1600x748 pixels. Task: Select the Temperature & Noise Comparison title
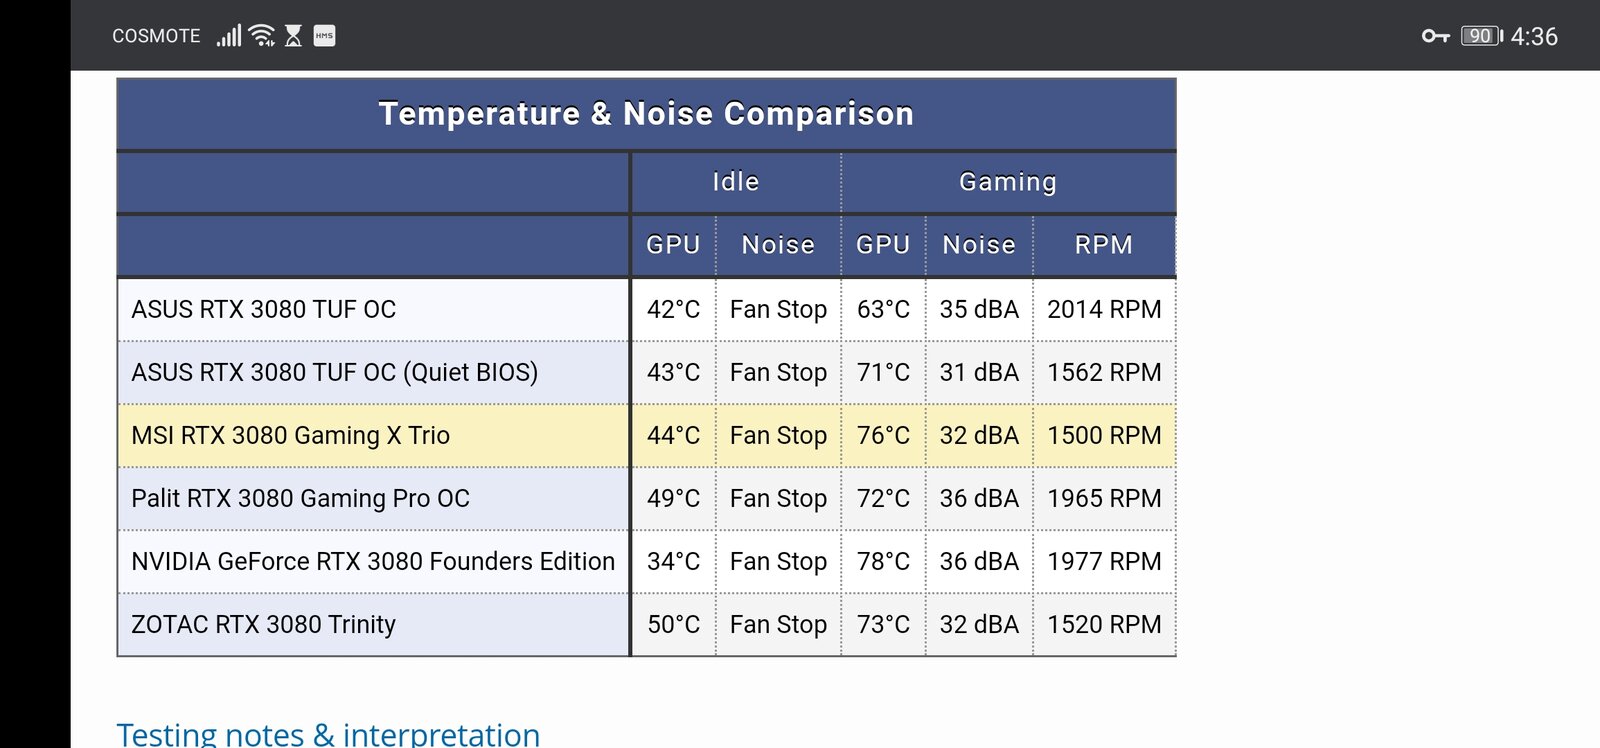pyautogui.click(x=646, y=114)
